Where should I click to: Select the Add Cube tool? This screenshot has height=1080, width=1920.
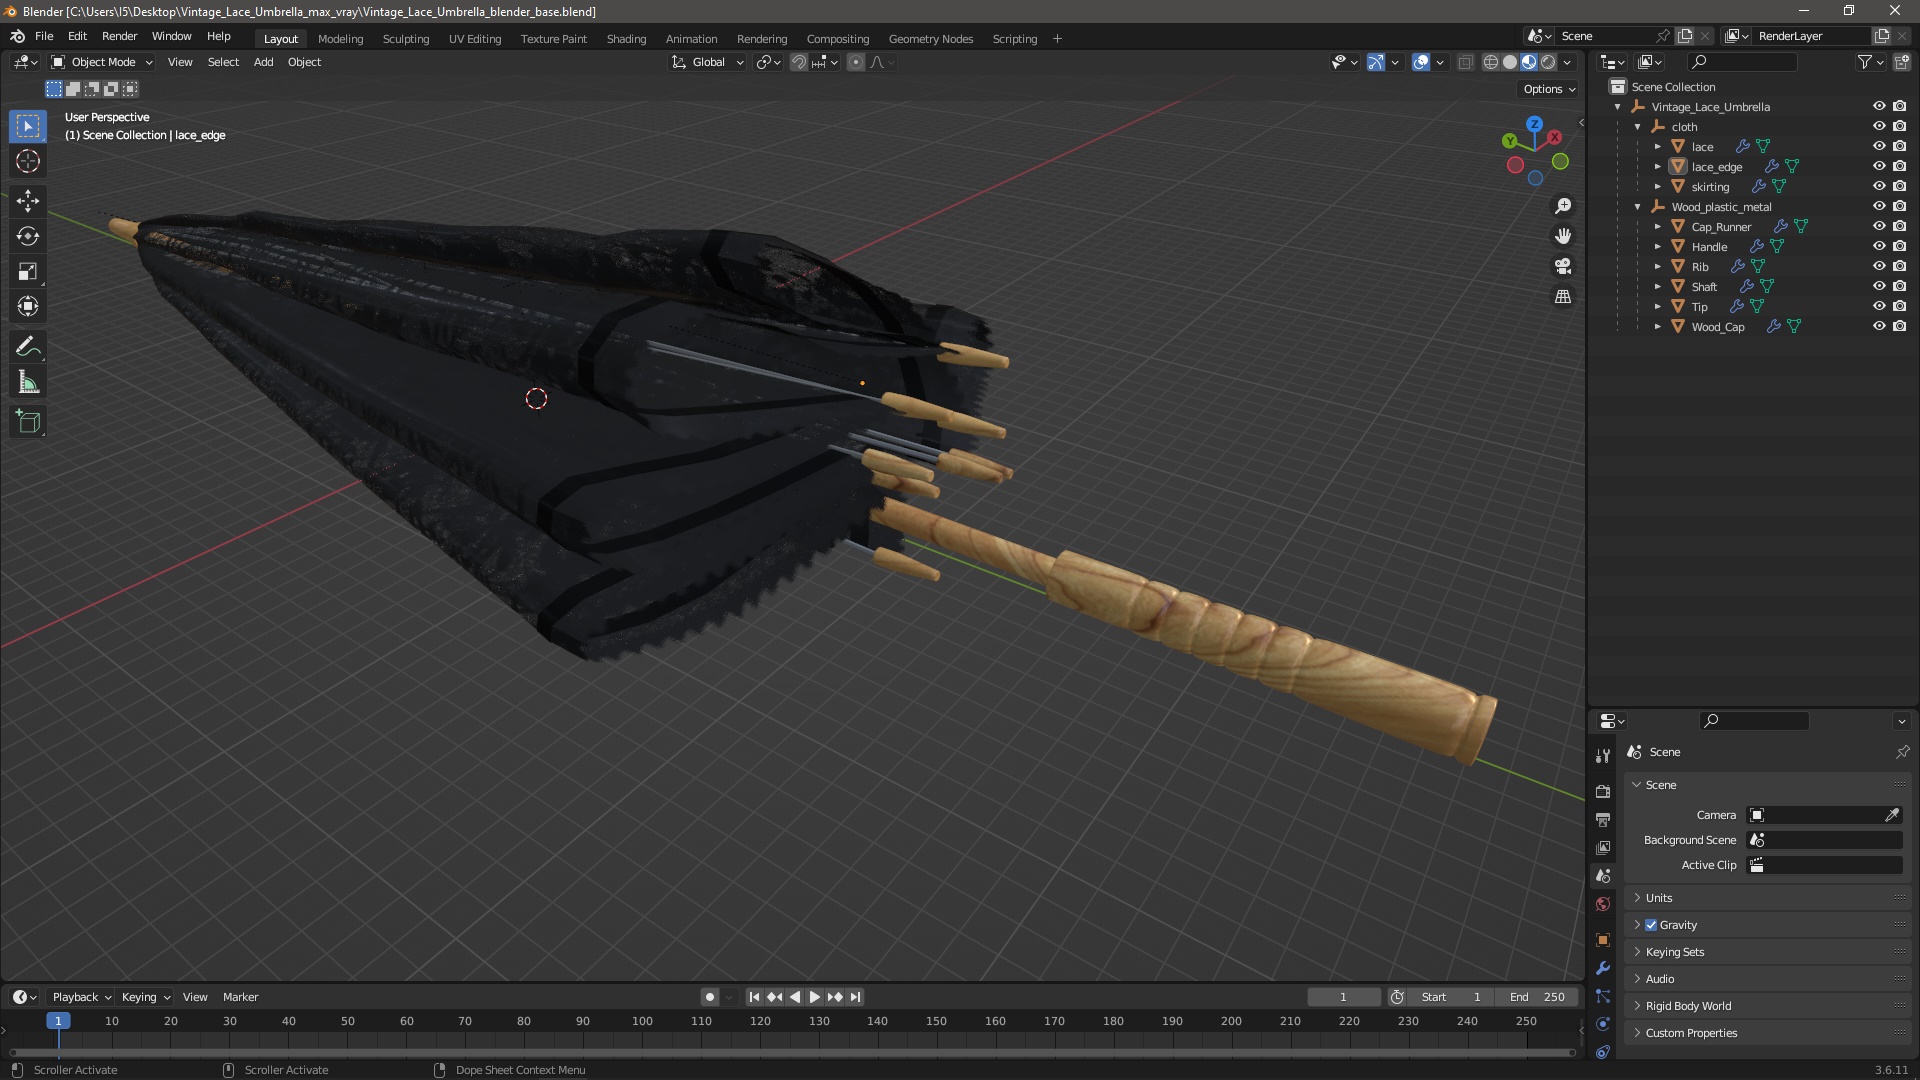pos(28,422)
